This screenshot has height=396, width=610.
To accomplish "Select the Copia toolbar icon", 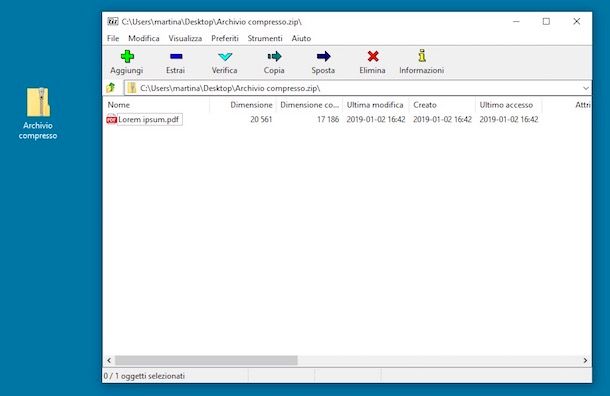I will pyautogui.click(x=274, y=56).
